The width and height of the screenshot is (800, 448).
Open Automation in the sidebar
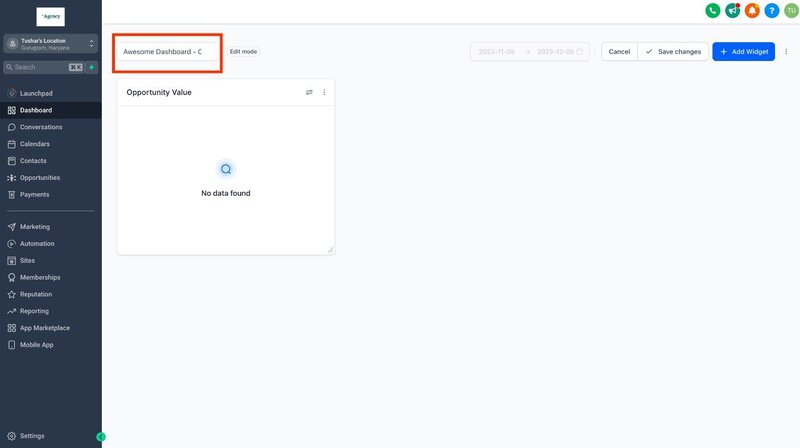point(37,243)
